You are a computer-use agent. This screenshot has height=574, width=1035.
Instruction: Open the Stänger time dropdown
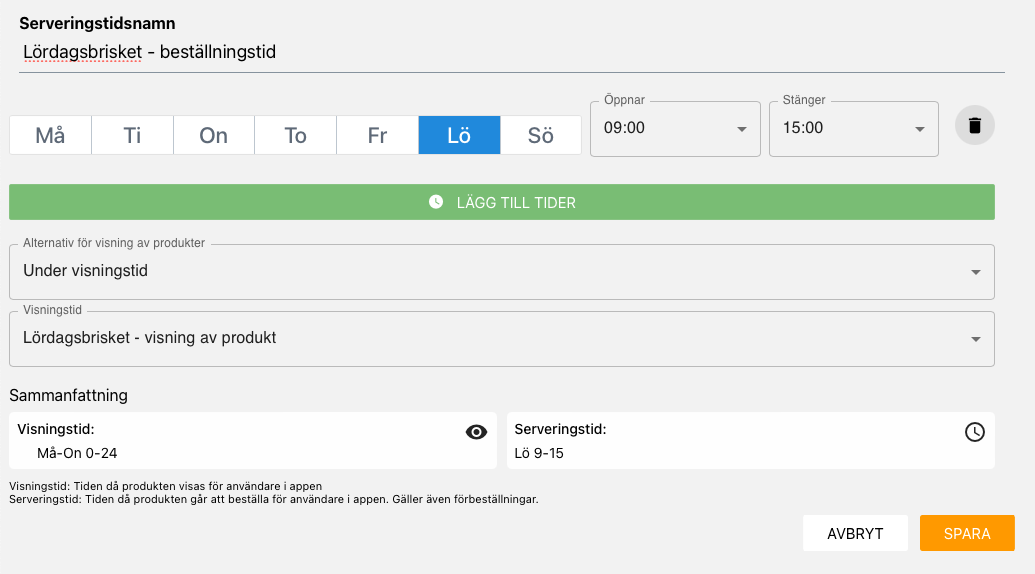[x=853, y=129]
